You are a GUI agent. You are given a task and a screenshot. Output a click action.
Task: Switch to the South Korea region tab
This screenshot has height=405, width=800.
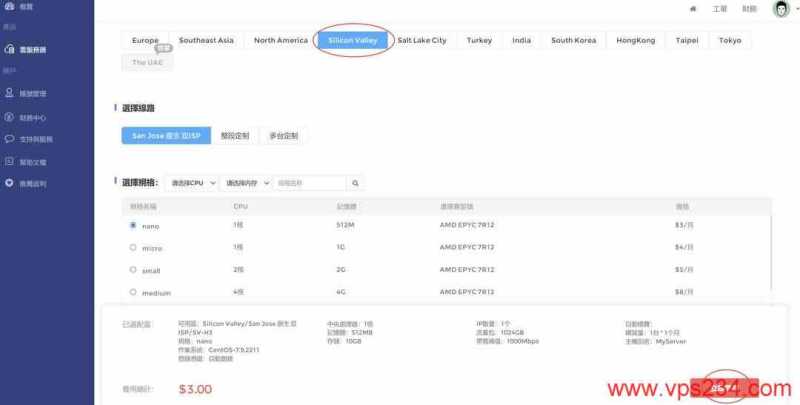coord(573,40)
